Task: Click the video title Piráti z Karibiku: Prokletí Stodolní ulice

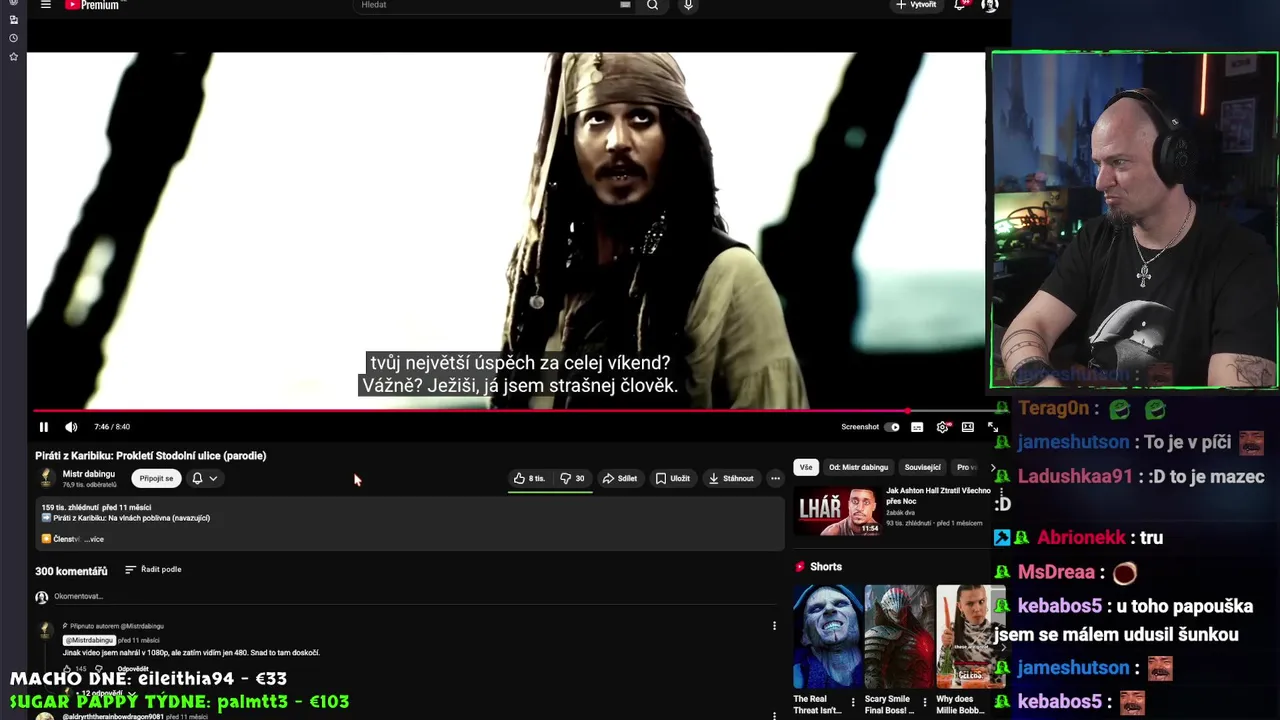Action: (x=151, y=456)
